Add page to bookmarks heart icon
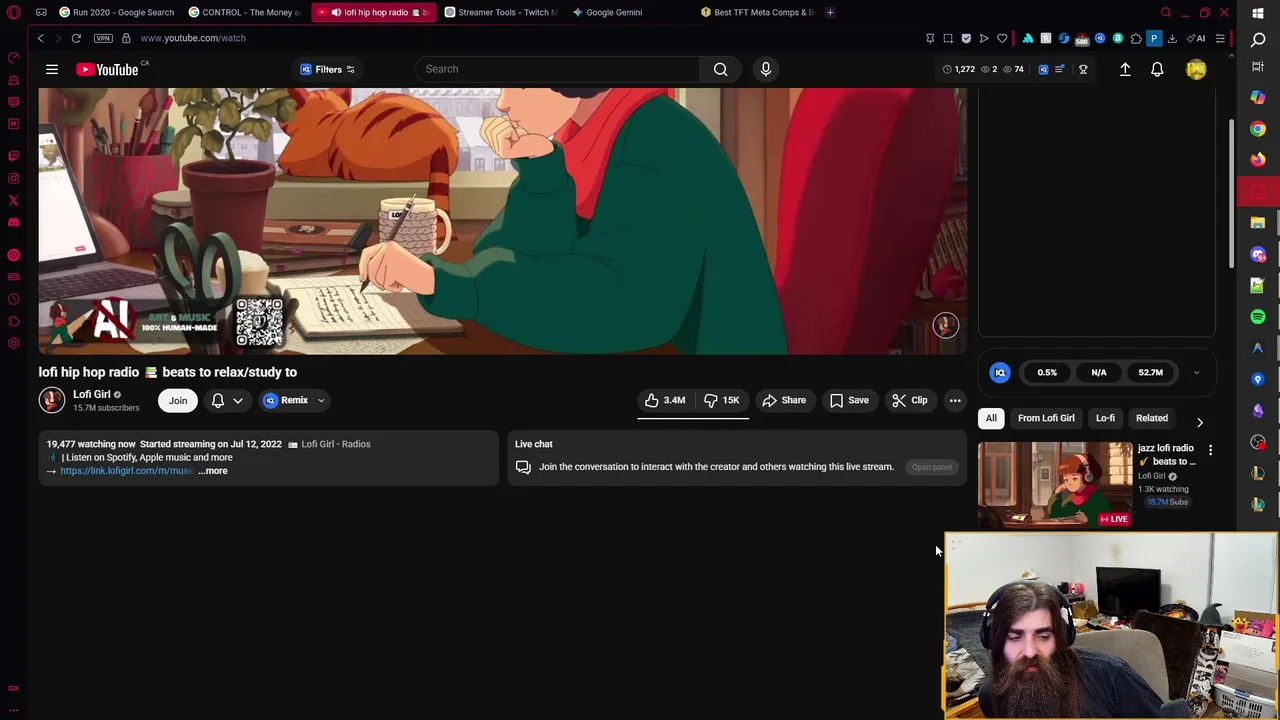1280x720 pixels. 1002,39
